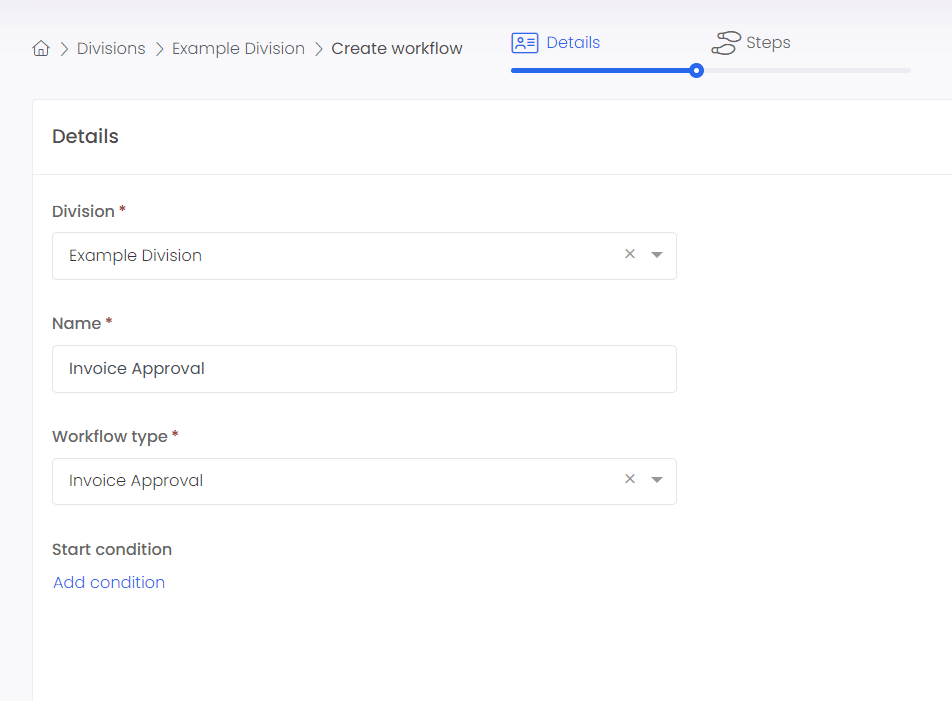The height and width of the screenshot is (701, 952).
Task: Click the Add condition link
Action: (x=109, y=582)
